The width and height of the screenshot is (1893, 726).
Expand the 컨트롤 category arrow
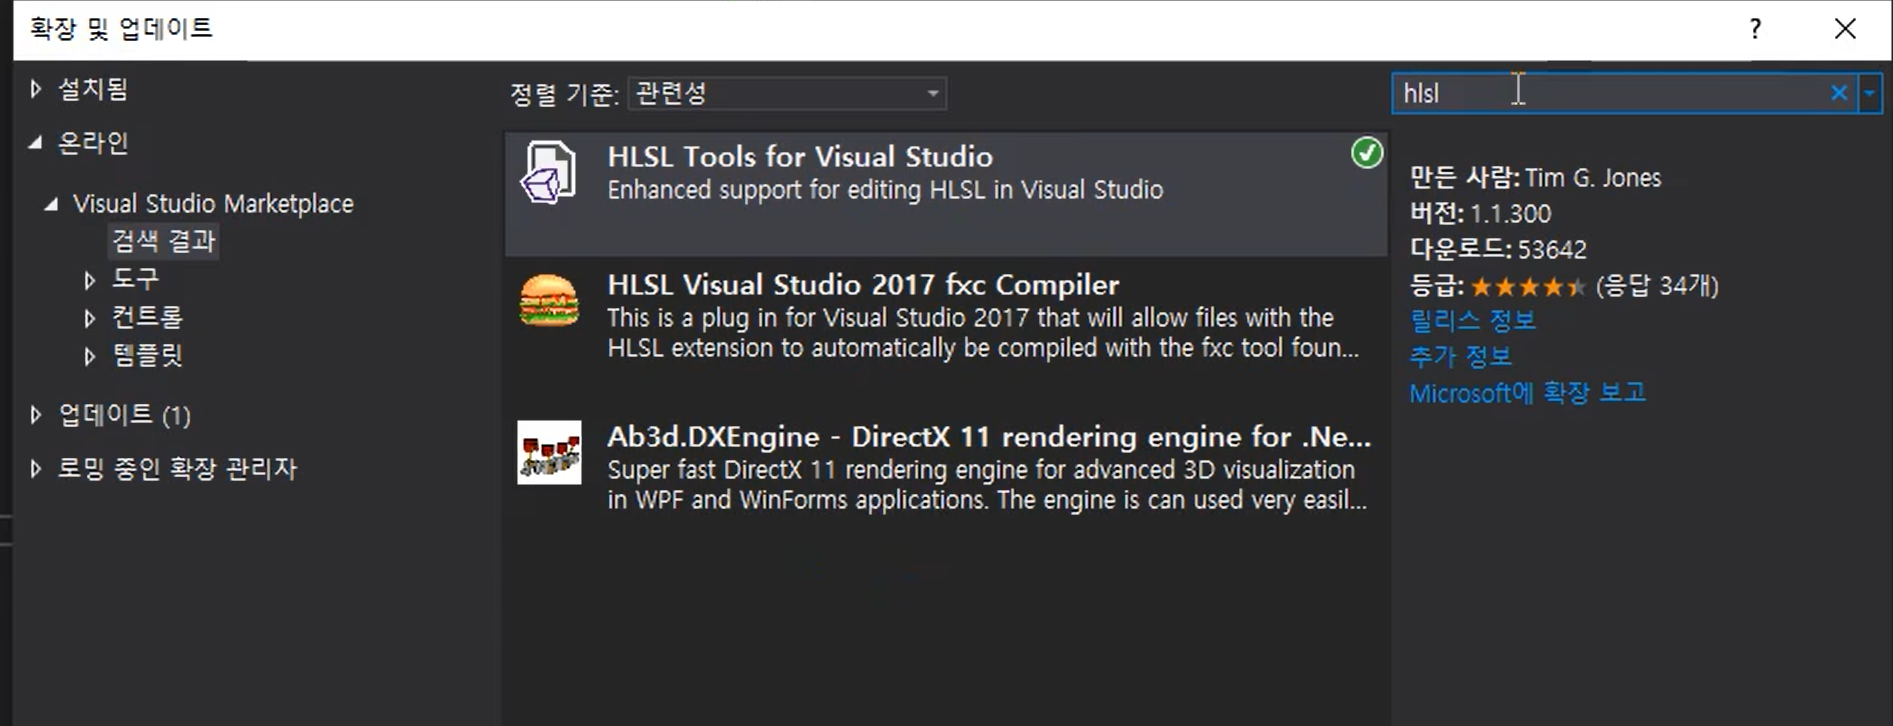[90, 318]
